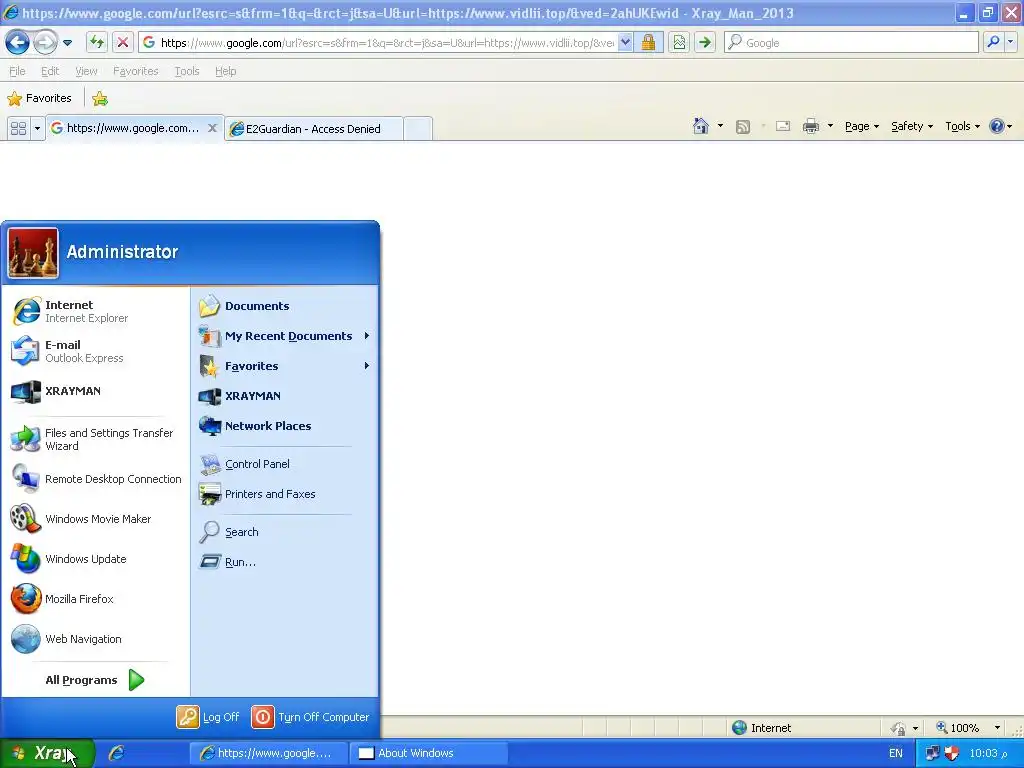
Task: Click the green Go arrow button
Action: (705, 42)
